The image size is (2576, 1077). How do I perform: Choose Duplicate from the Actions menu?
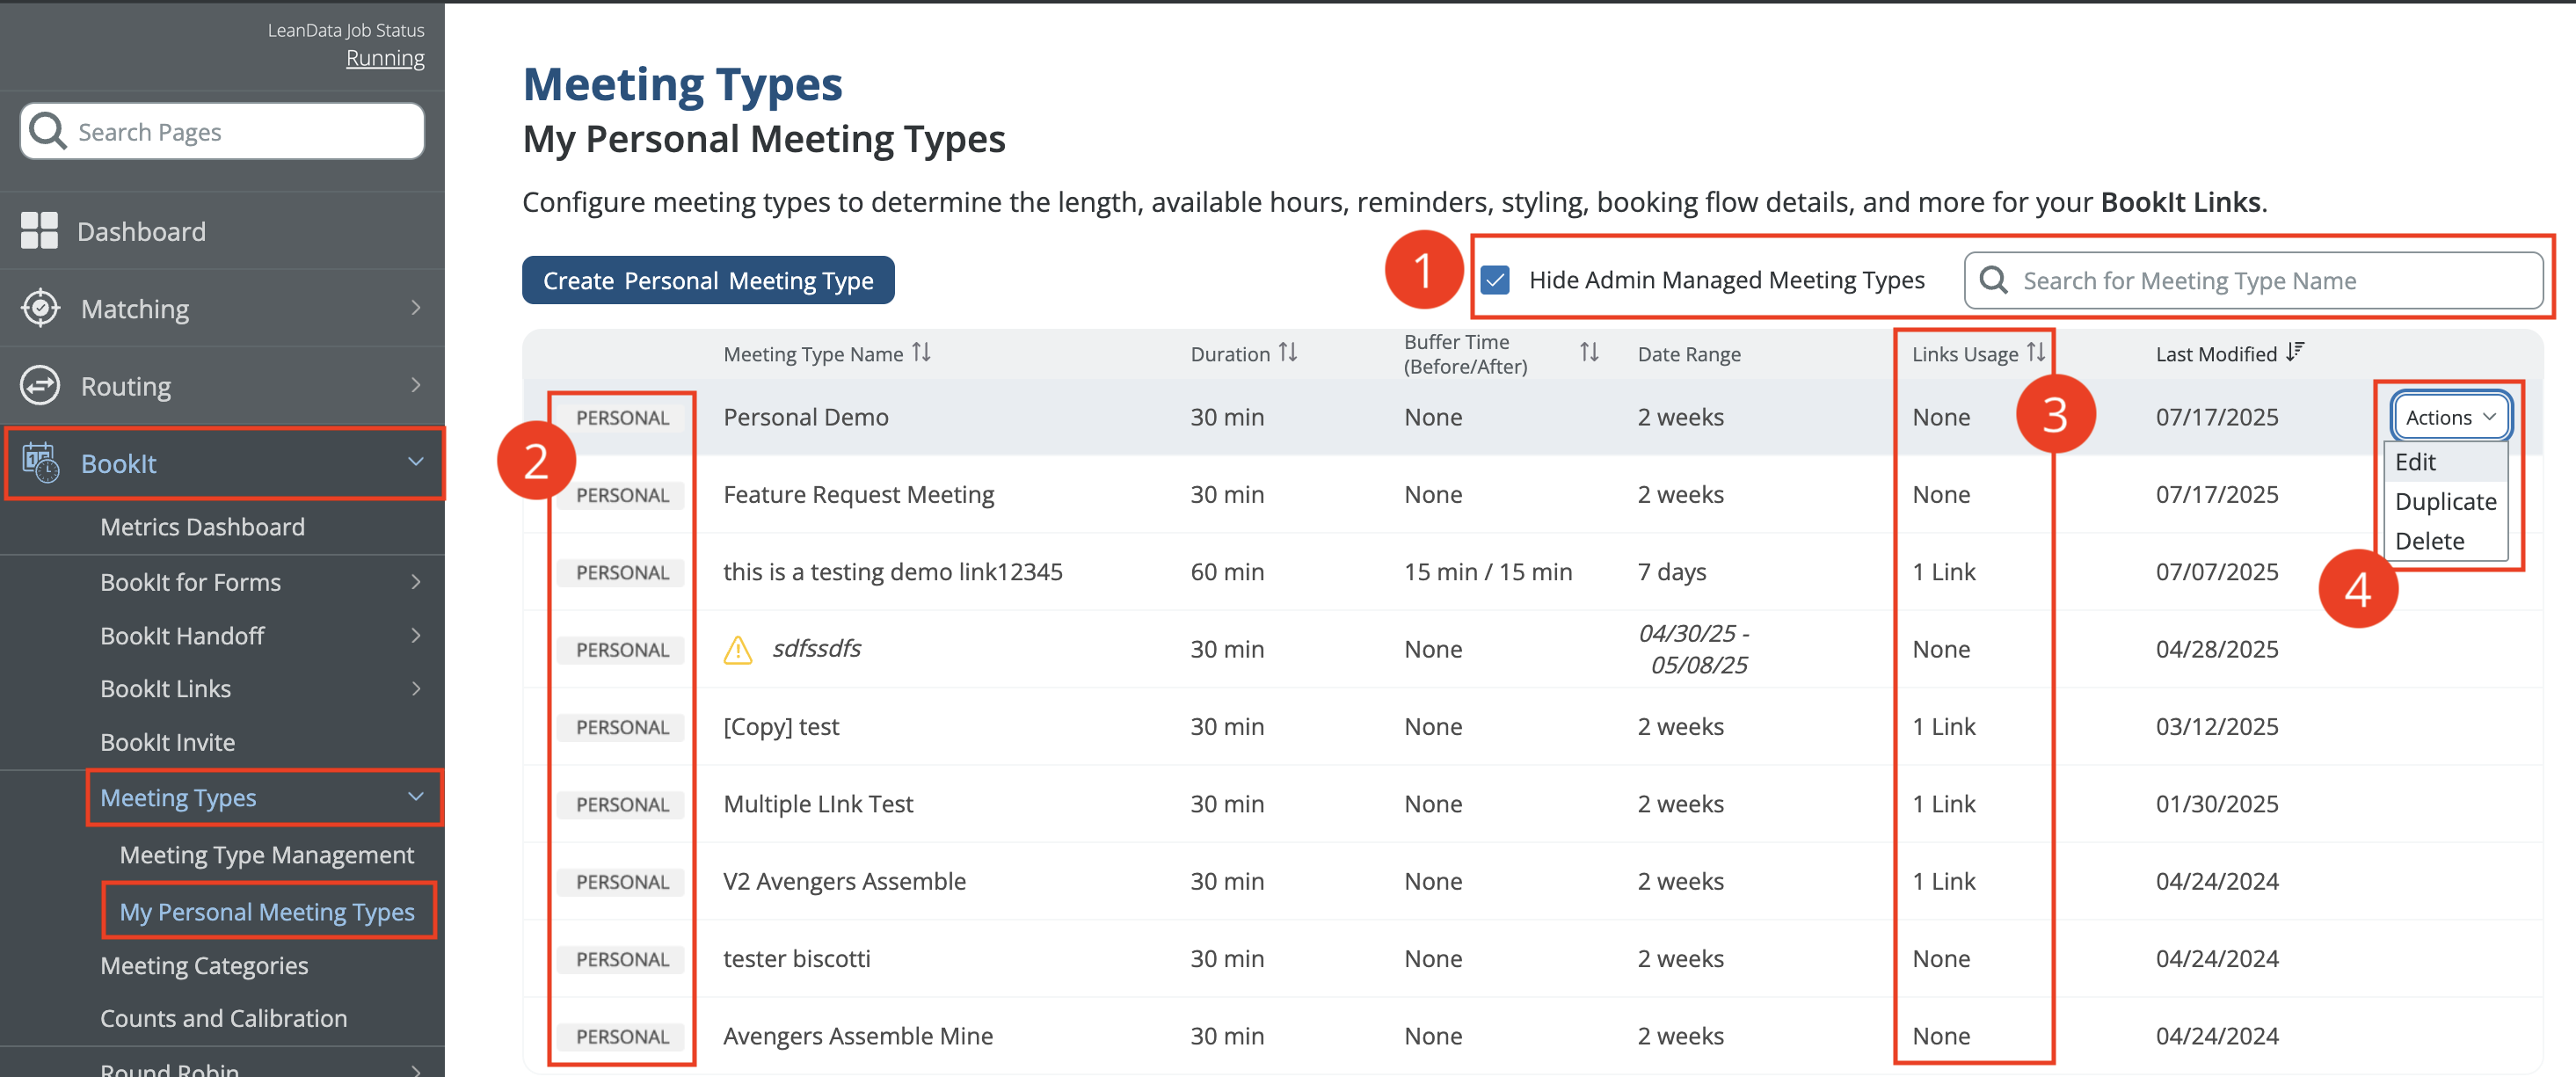pyautogui.click(x=2445, y=501)
